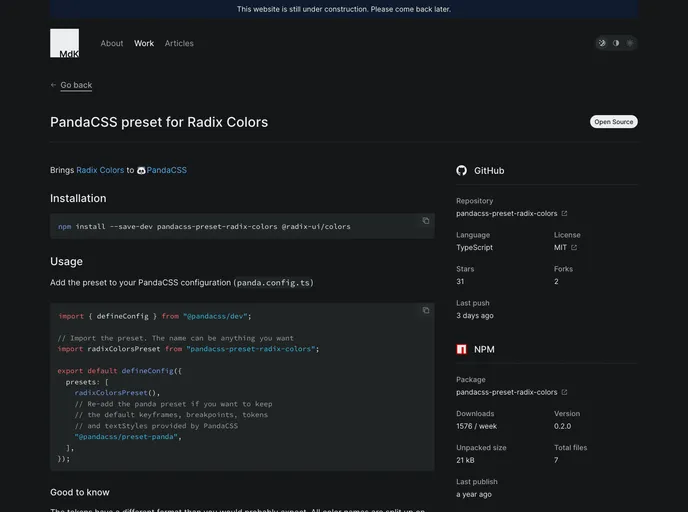Open the Work section
The image size is (688, 512).
[144, 43]
